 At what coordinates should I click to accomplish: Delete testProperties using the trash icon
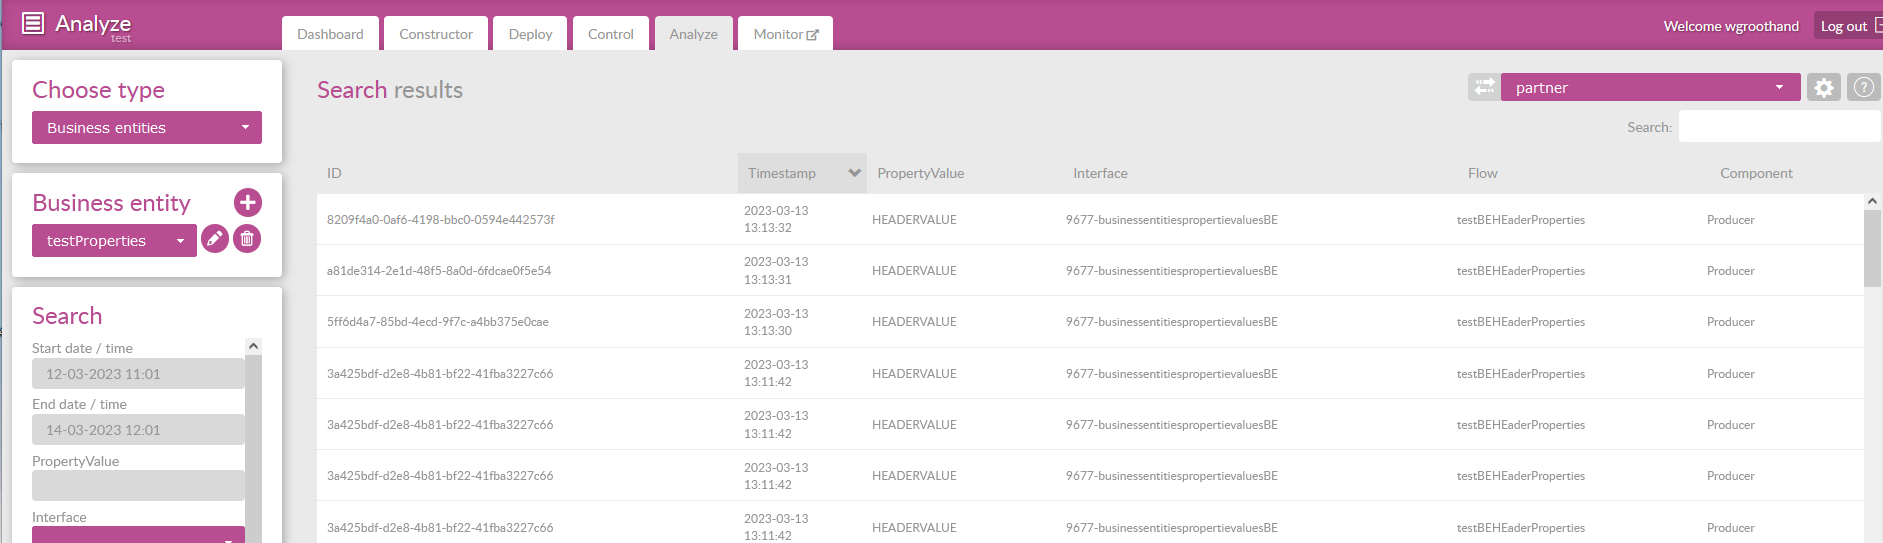(247, 240)
